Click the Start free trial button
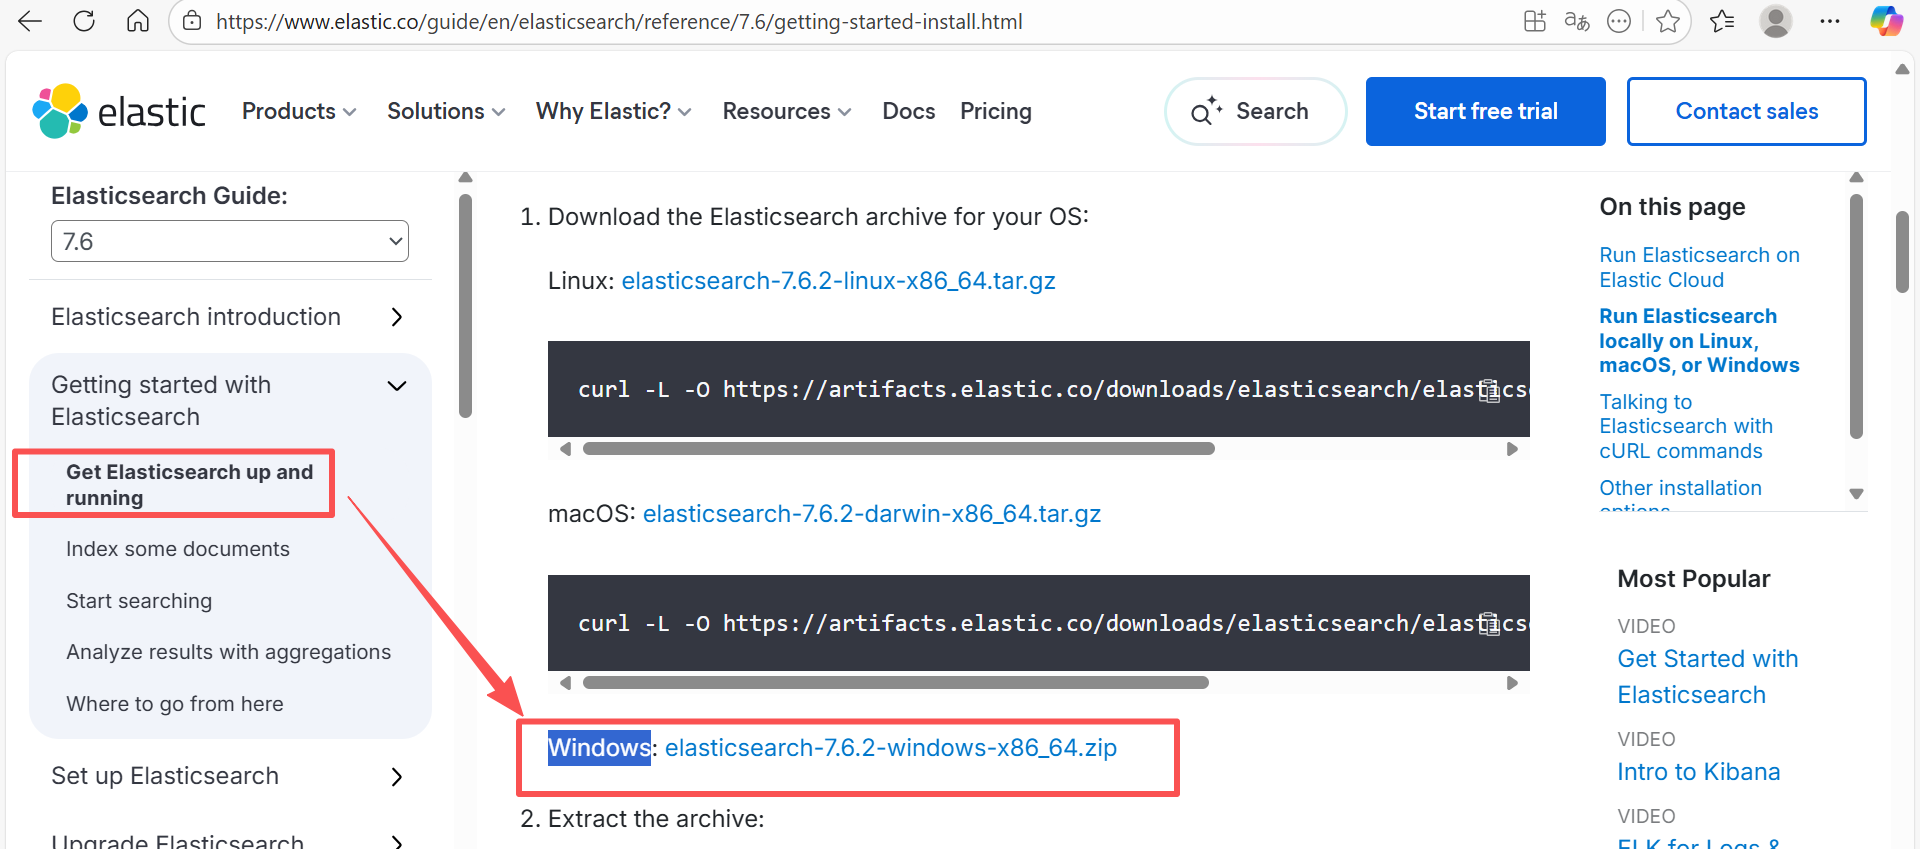 coord(1486,111)
